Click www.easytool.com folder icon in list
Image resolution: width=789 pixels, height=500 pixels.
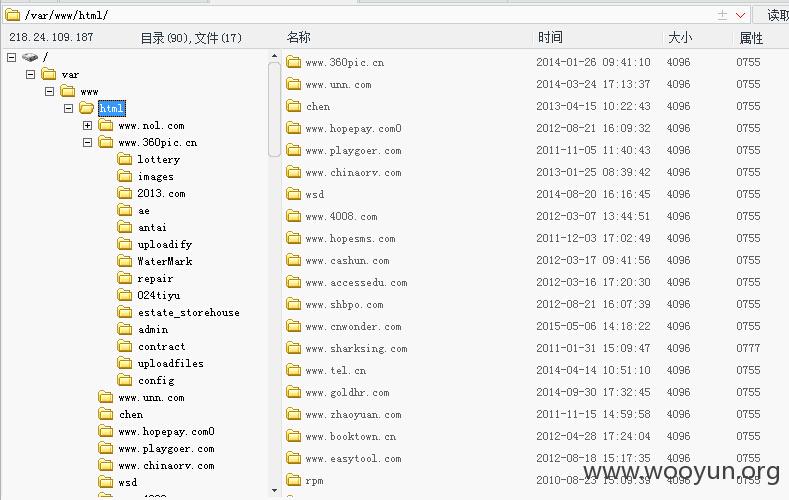pyautogui.click(x=293, y=458)
